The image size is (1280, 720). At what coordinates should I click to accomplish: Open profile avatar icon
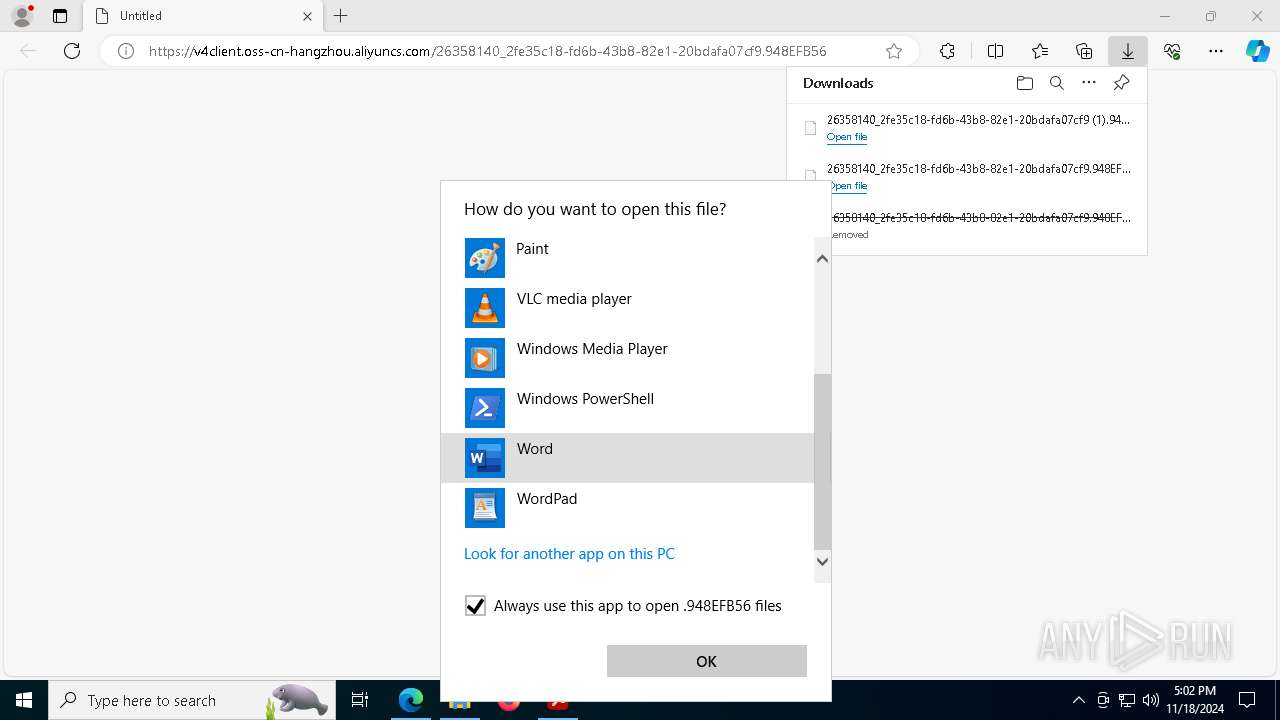pyautogui.click(x=22, y=16)
